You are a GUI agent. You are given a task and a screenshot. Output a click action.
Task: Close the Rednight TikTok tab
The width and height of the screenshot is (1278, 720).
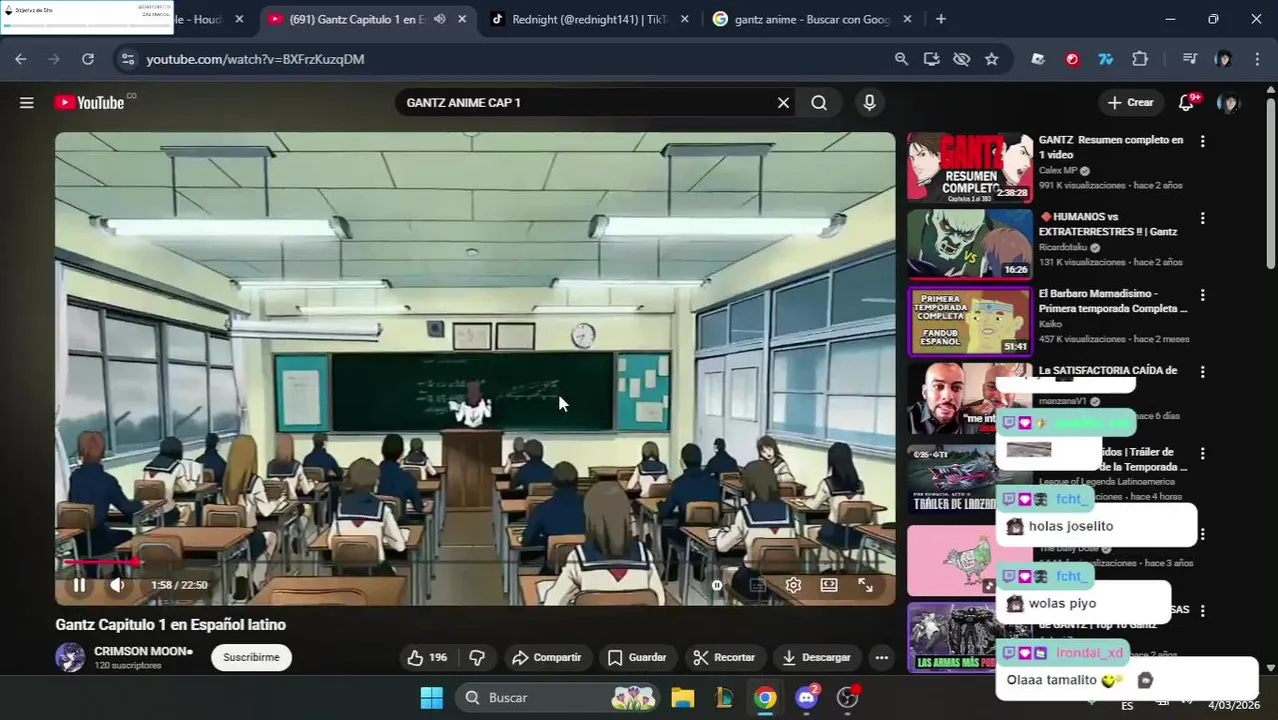[x=685, y=19]
